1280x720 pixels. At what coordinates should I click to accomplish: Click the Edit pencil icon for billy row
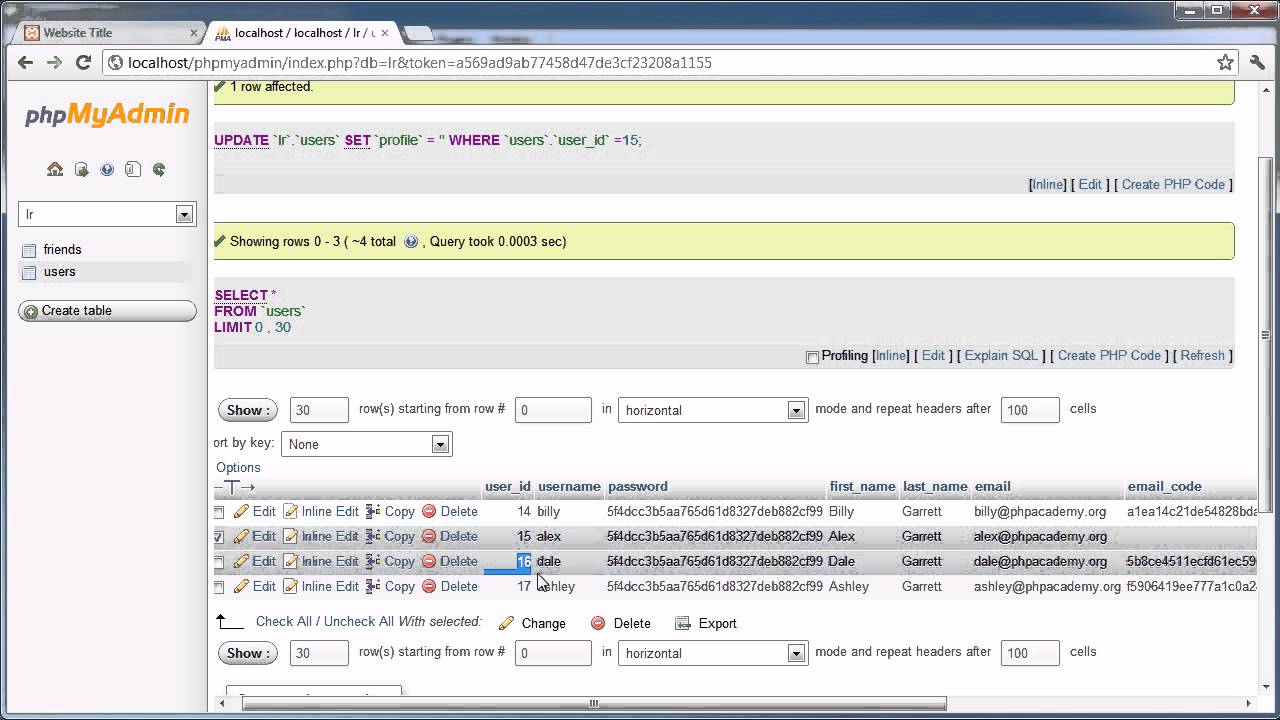coord(241,511)
